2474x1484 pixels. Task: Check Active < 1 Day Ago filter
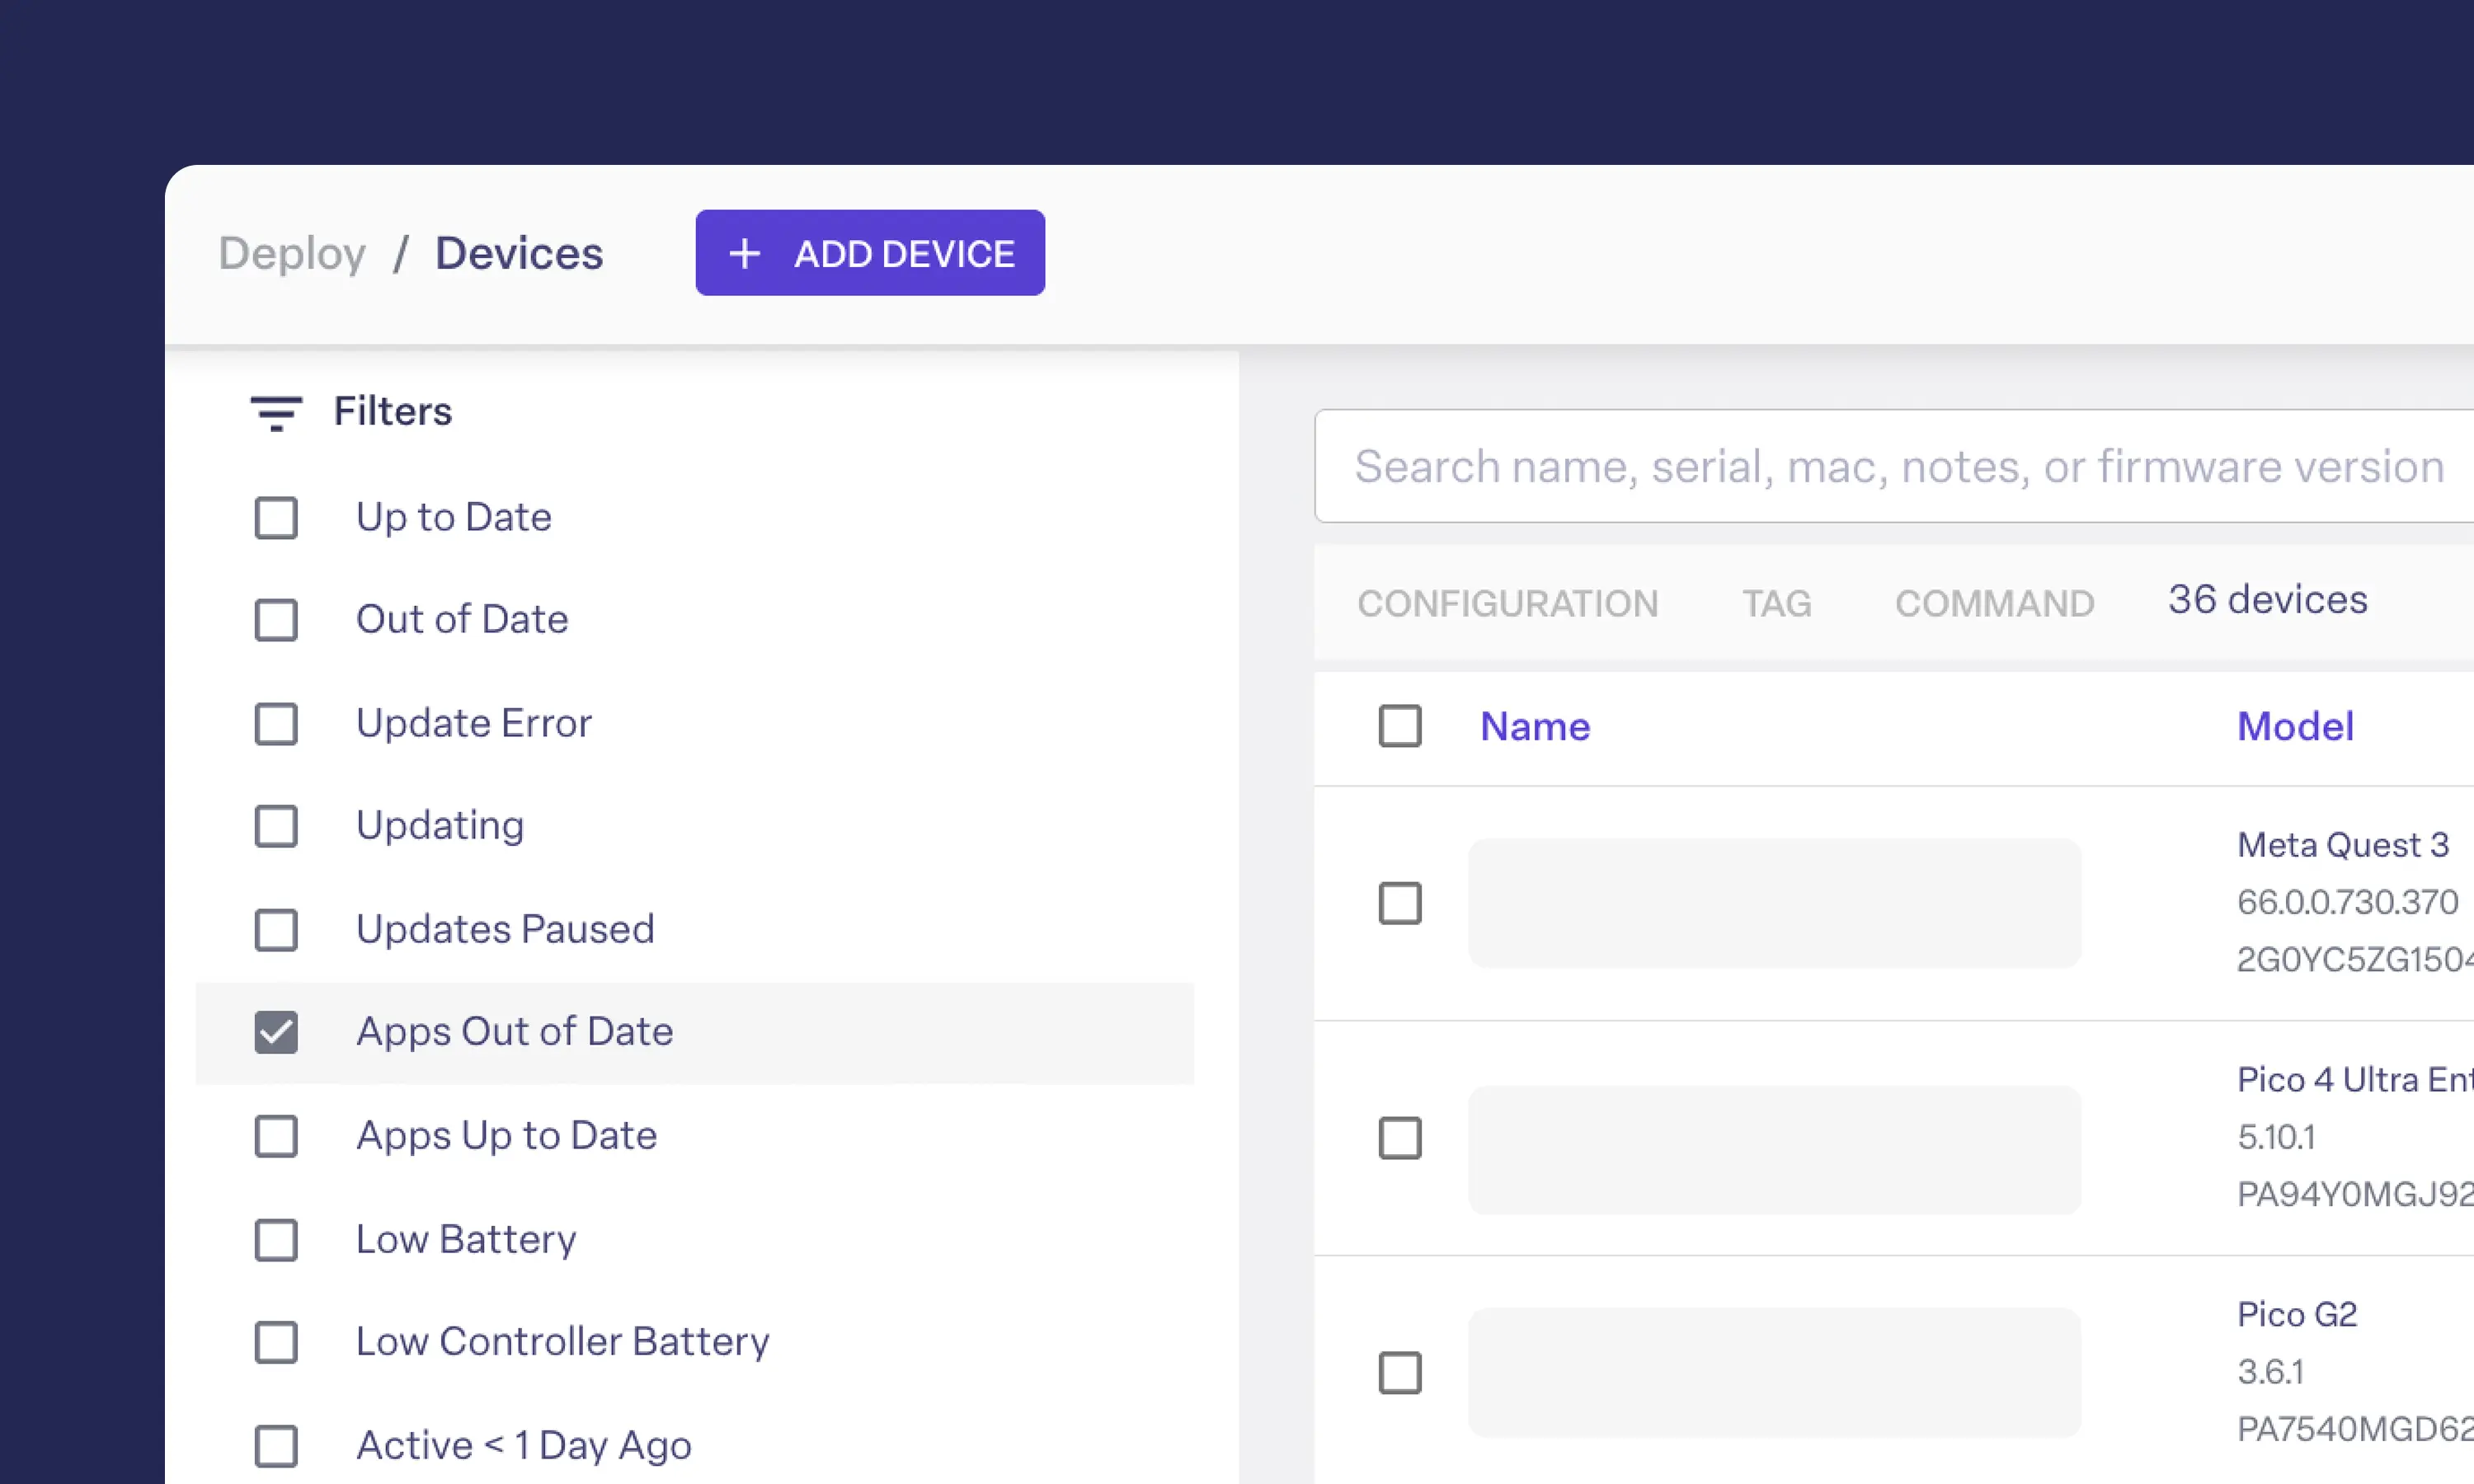coord(276,1446)
